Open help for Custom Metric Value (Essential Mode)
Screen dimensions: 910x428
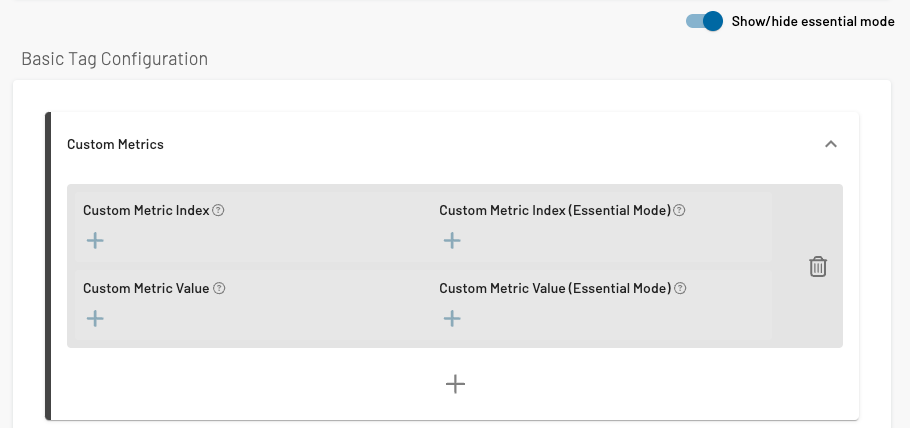(680, 288)
